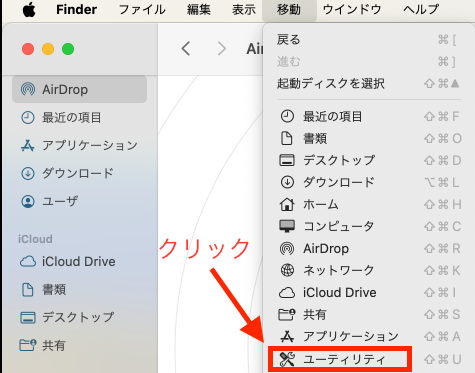The width and height of the screenshot is (475, 373).
Task: Click the iCloud section header in sidebar
Action: pos(35,239)
